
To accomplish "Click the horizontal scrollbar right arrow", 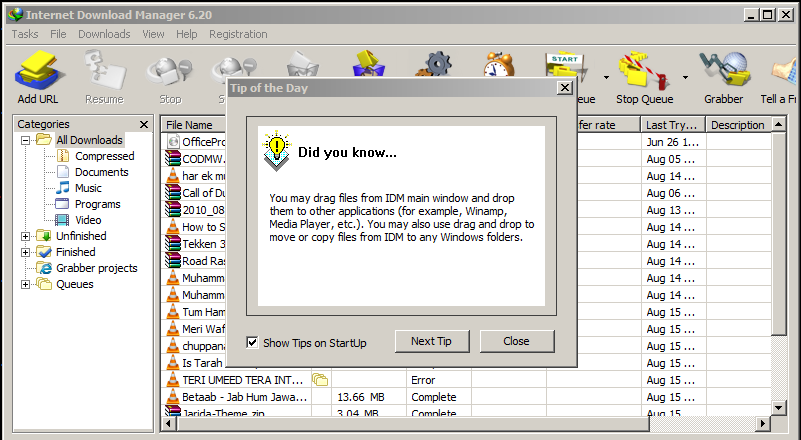I will pyautogui.click(x=763, y=423).
